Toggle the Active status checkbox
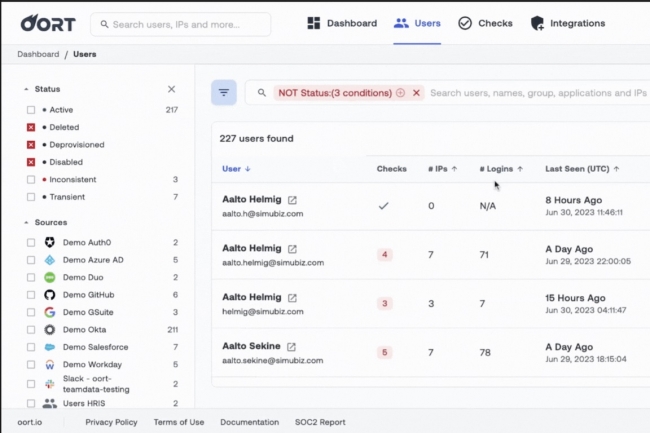Viewport: 650px width, 433px height. (x=31, y=110)
